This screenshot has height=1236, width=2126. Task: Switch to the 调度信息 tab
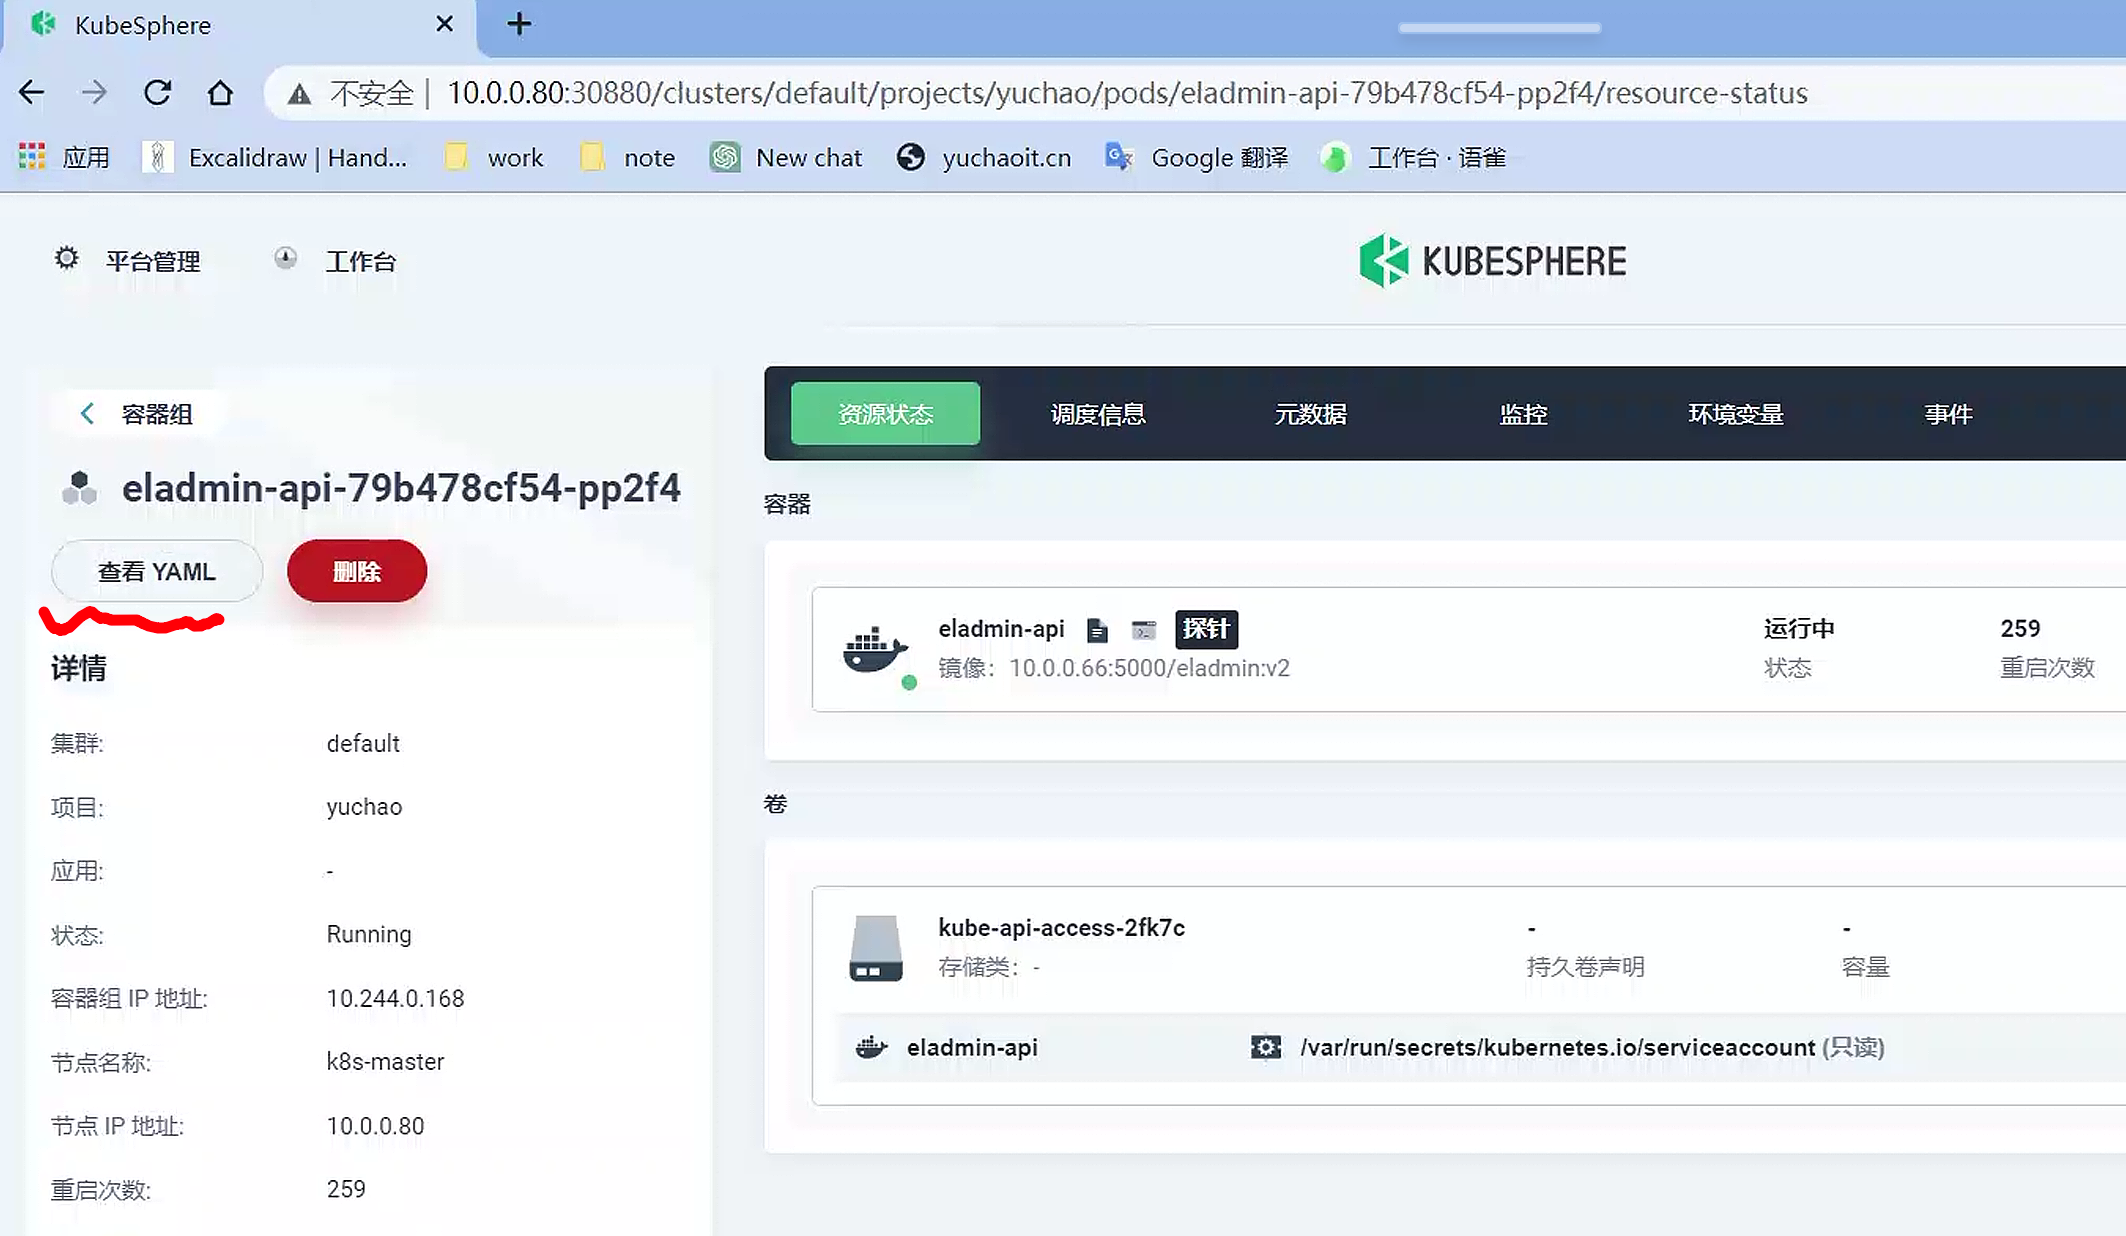[1097, 414]
